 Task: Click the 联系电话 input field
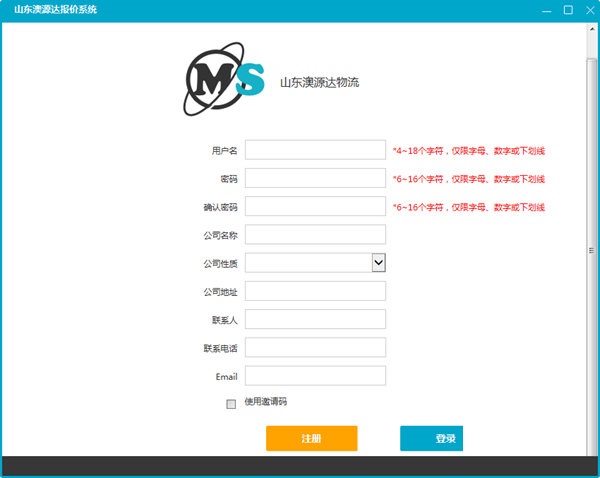pyautogui.click(x=315, y=347)
